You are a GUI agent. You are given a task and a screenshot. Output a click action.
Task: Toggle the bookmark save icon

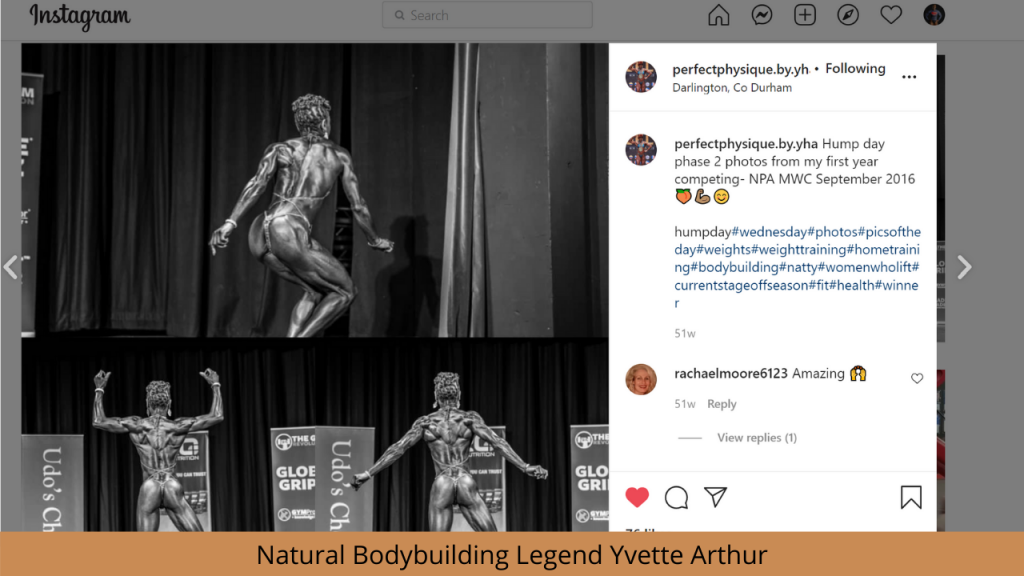911,497
